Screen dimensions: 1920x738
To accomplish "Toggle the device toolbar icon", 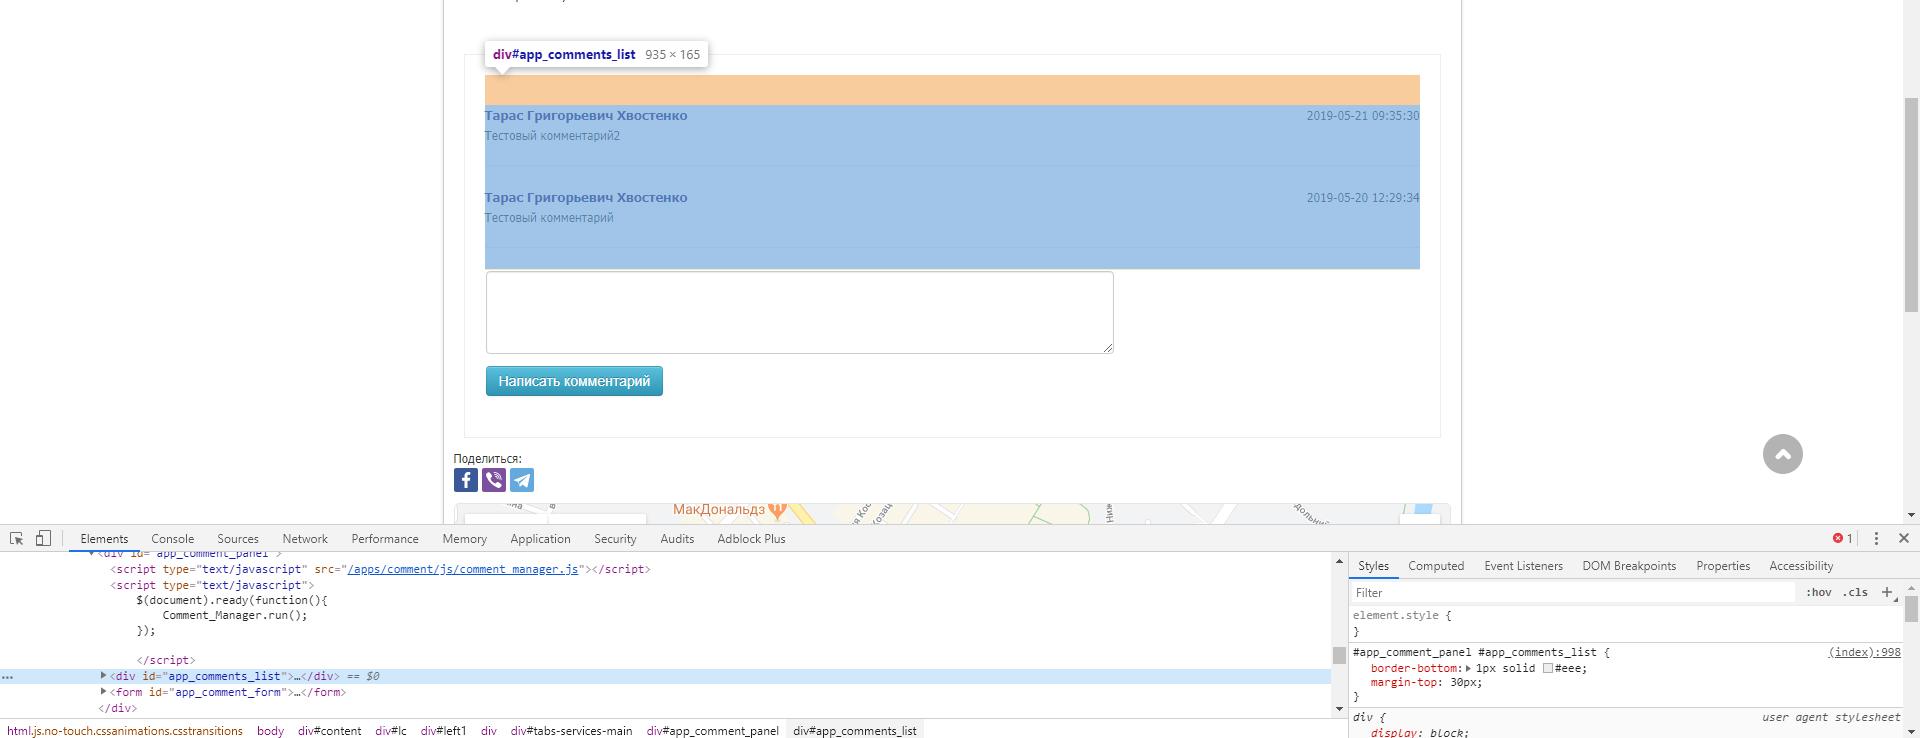I will coord(43,538).
